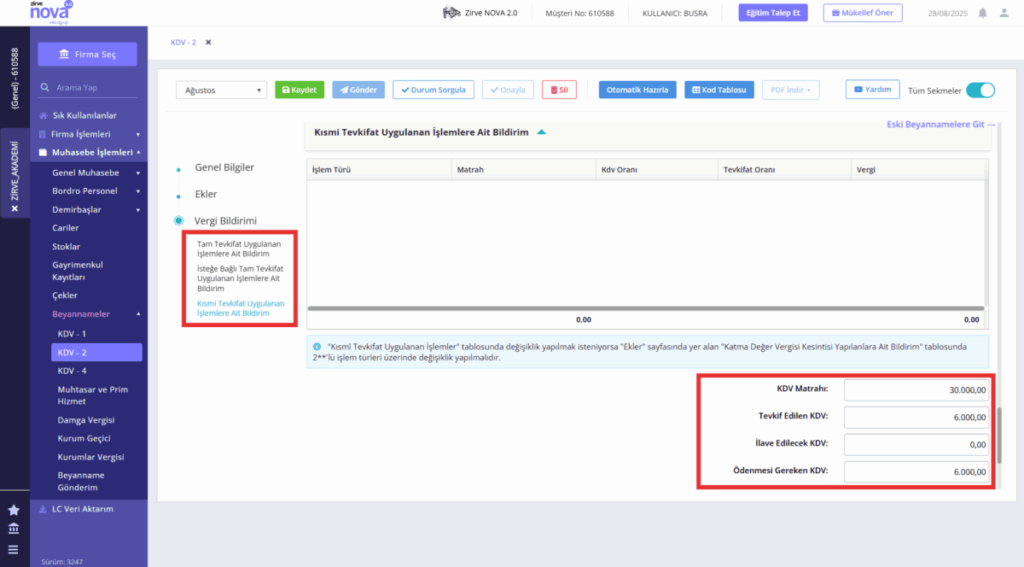Open Kurum Geçici declaration
This screenshot has height=567, width=1024.
[84, 438]
